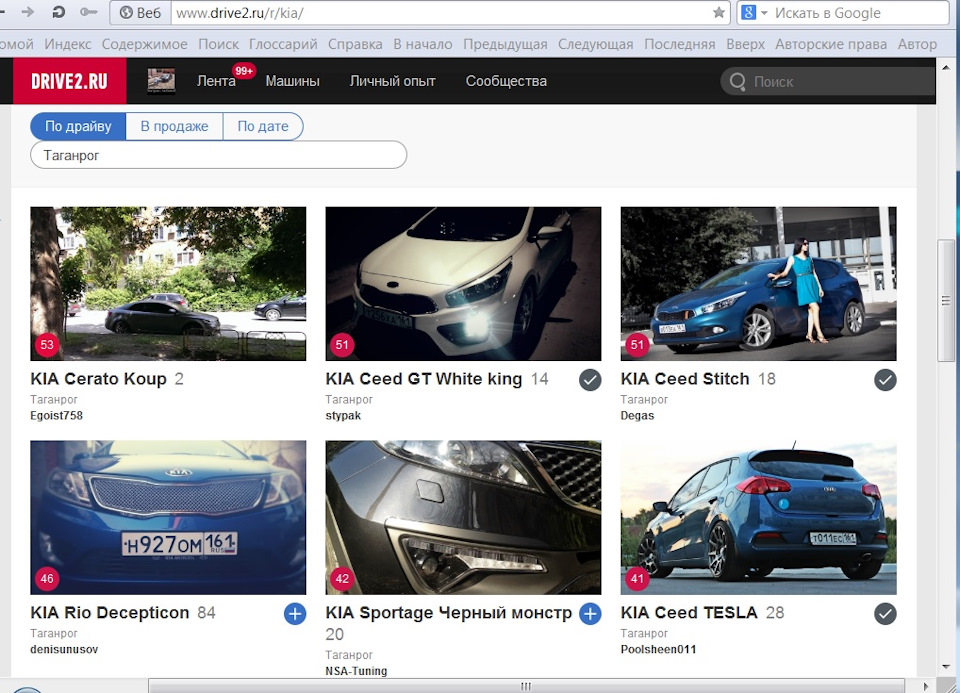Click the Следующая navigation bar item
This screenshot has height=693, width=960.
(595, 44)
